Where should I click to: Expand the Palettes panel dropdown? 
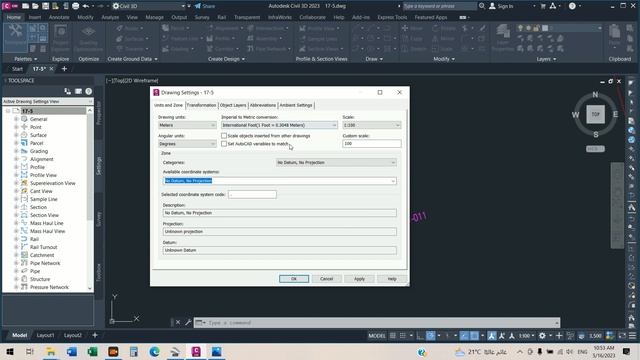pos(26,59)
